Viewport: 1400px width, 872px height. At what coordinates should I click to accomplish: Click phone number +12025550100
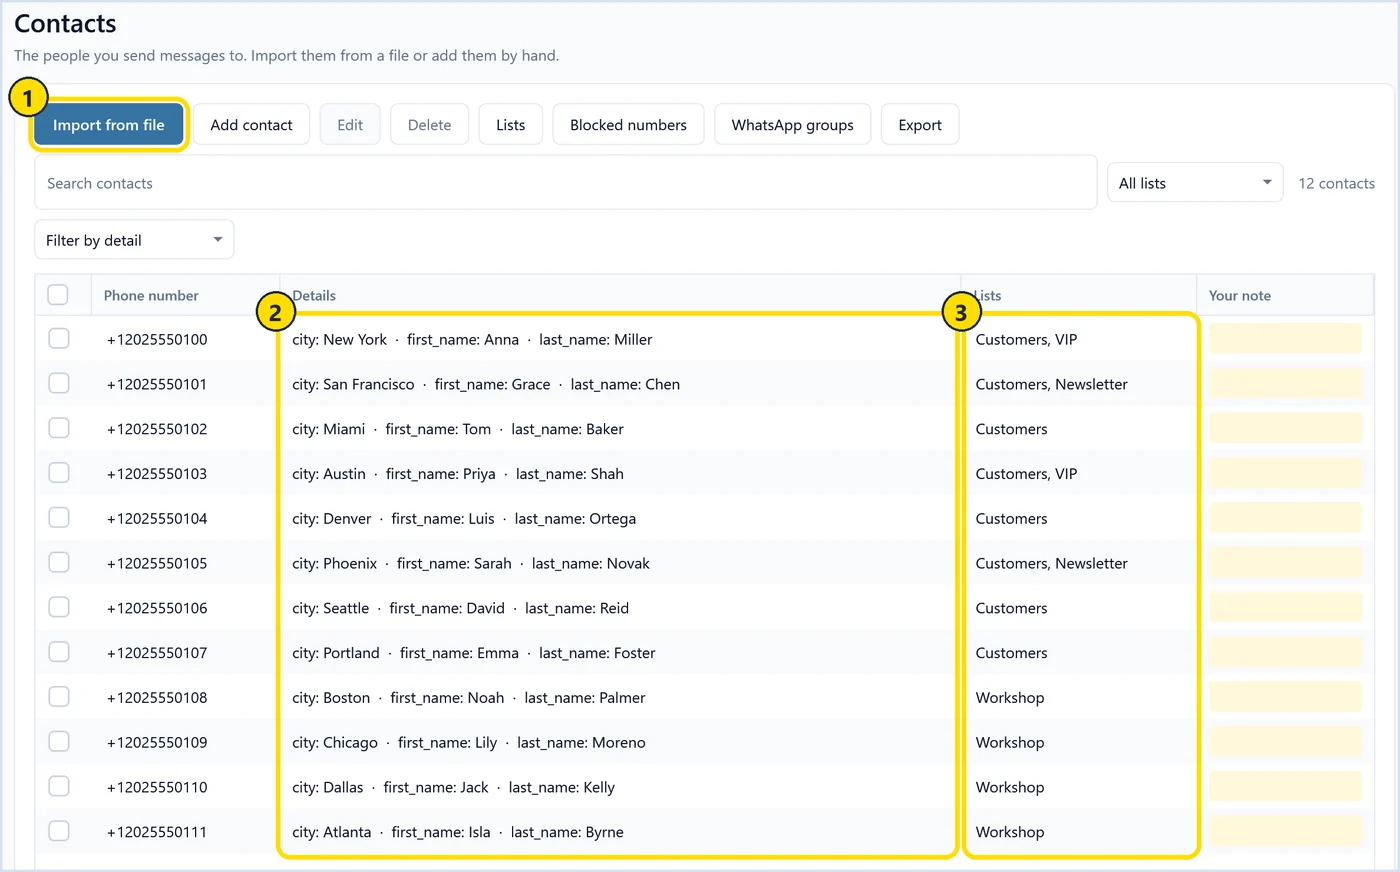(157, 340)
